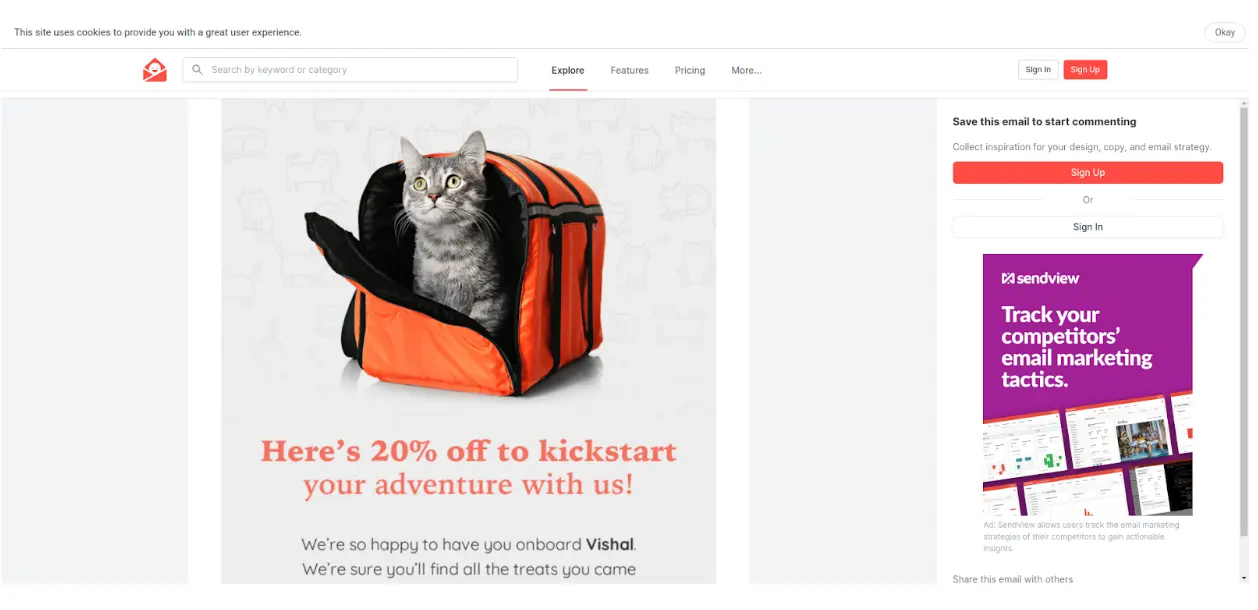Screen dimensions: 1258x610
Task: Go to the Pricing page
Action: pyautogui.click(x=690, y=71)
